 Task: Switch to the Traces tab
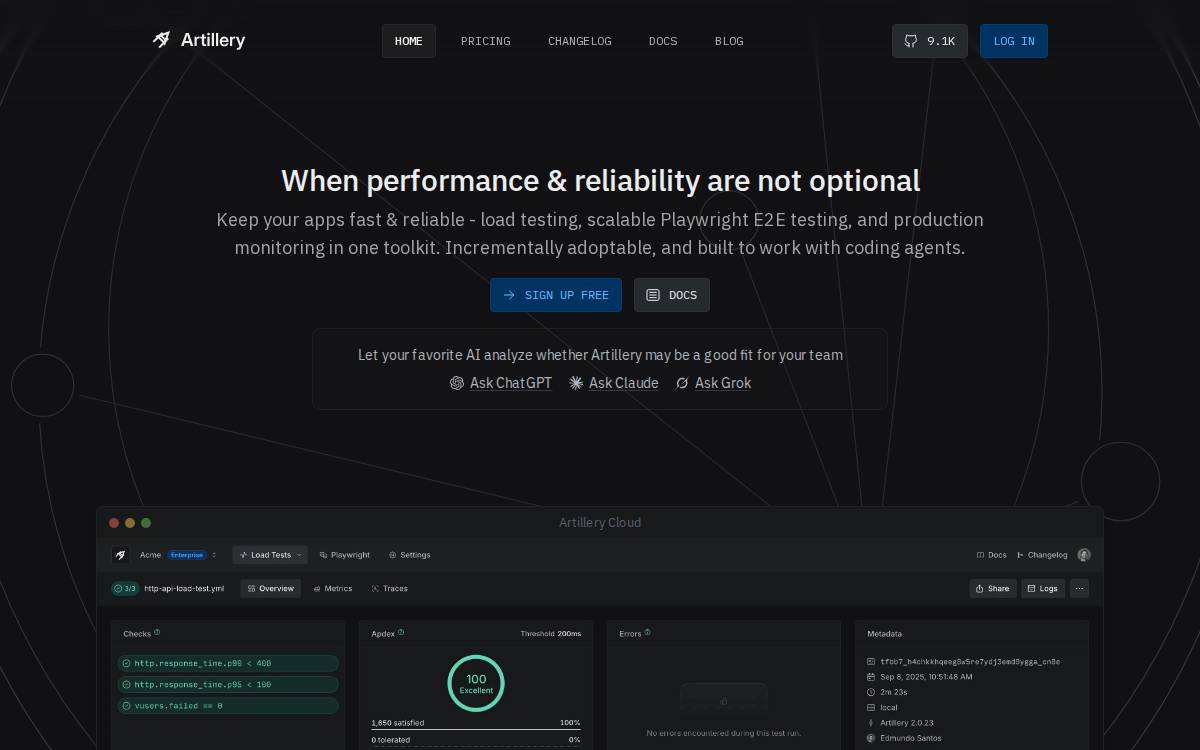390,589
